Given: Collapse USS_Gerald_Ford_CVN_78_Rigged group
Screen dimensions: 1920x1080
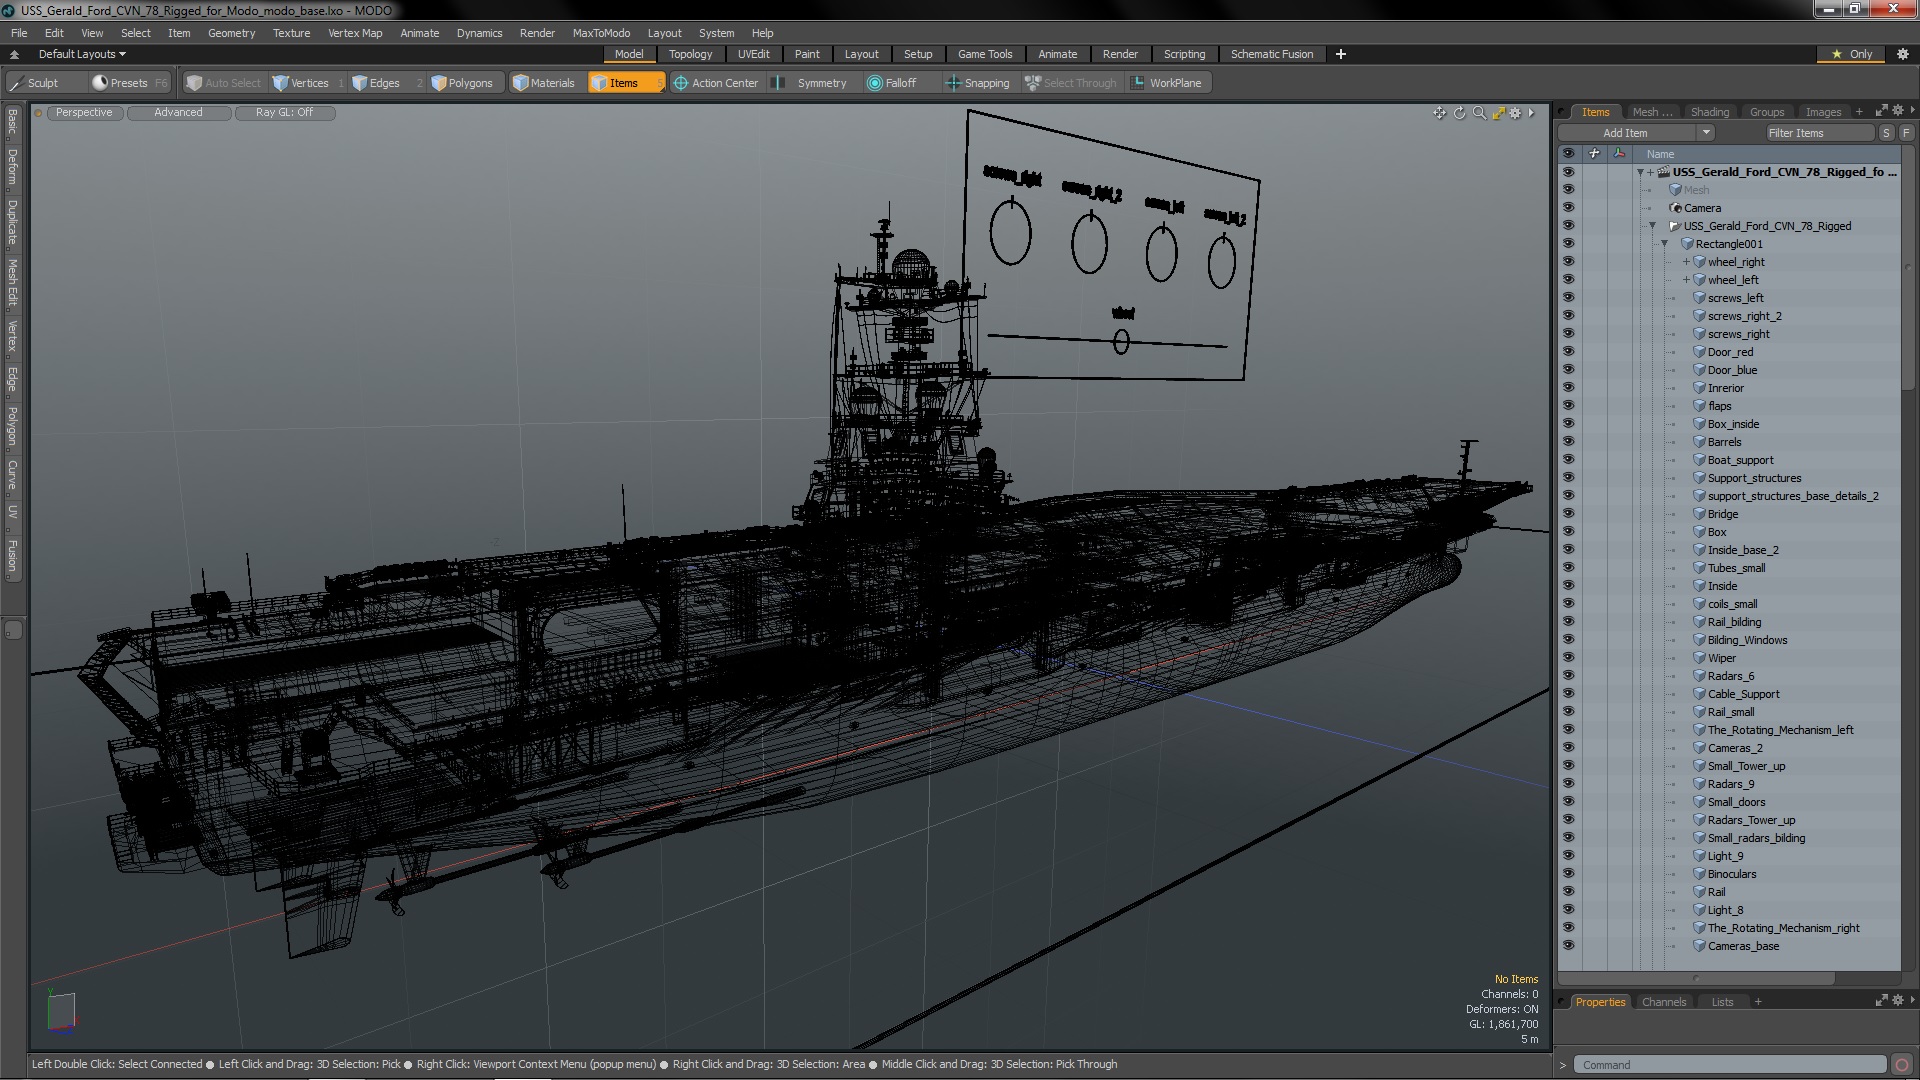Looking at the screenshot, I should click(1653, 226).
